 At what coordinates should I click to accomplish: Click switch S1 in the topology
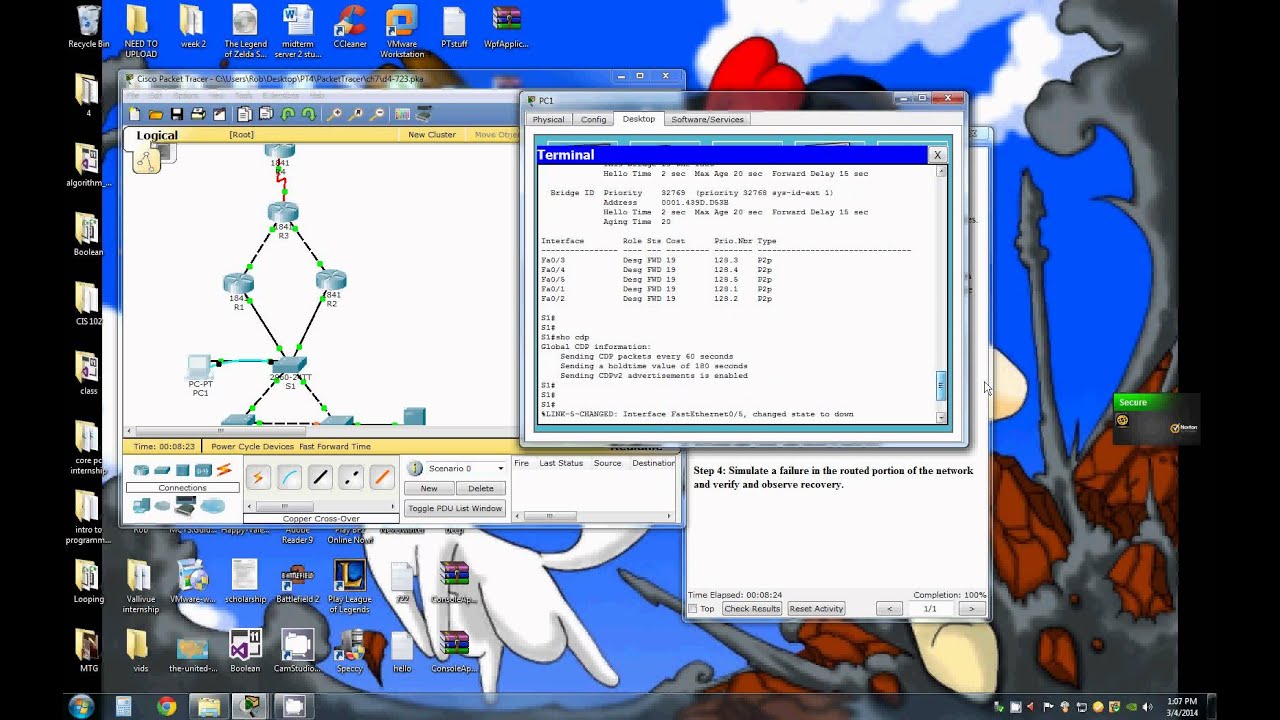[289, 366]
